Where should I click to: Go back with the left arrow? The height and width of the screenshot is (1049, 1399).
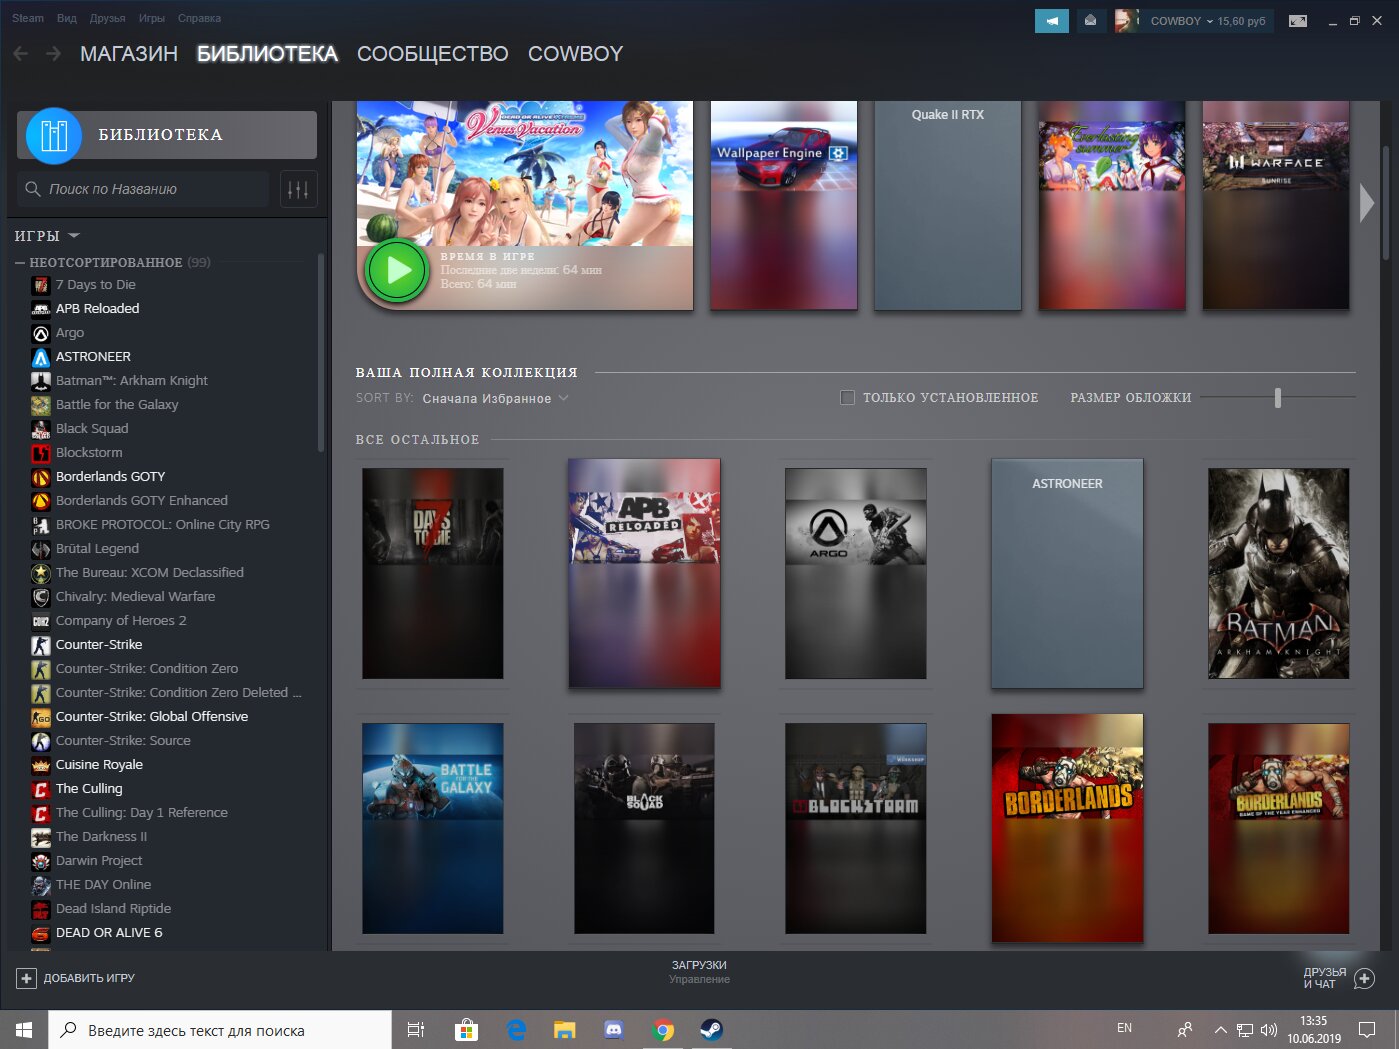point(20,53)
